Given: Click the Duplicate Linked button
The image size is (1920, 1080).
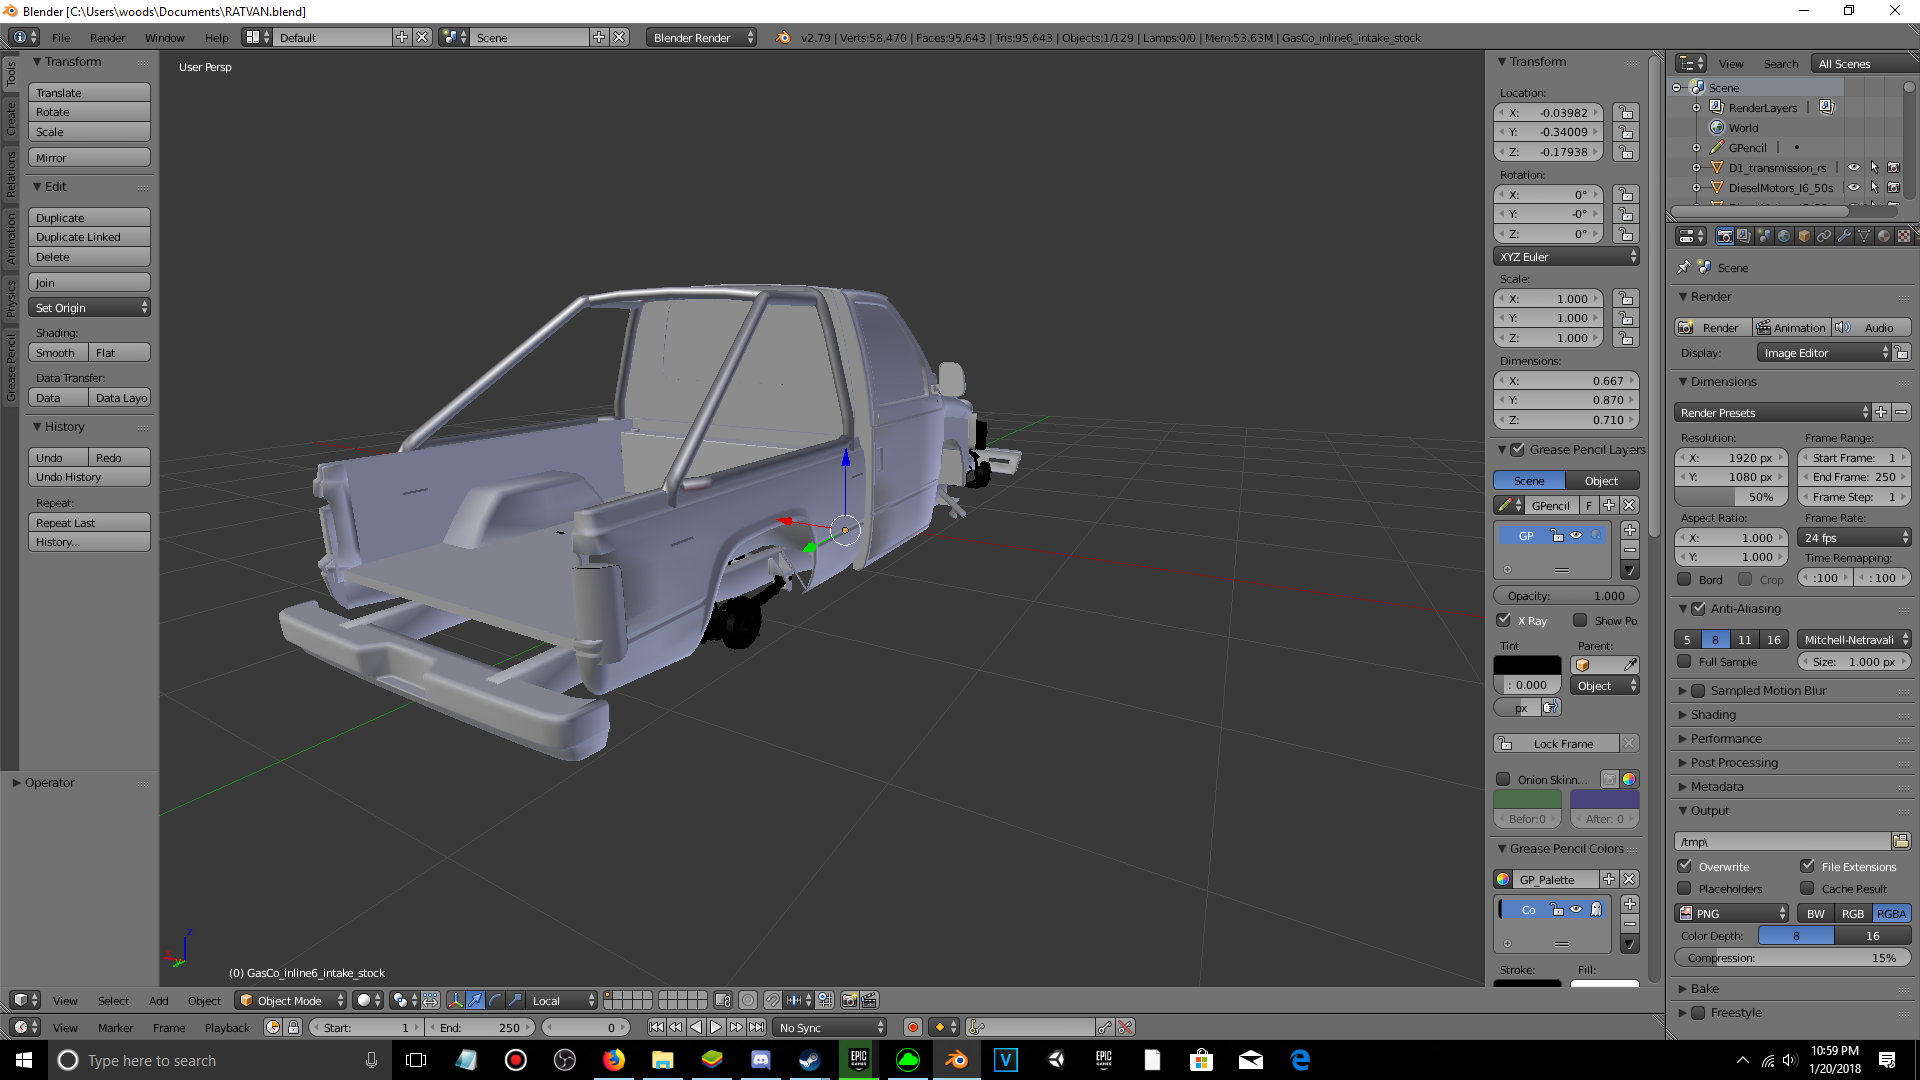Looking at the screenshot, I should (x=89, y=237).
